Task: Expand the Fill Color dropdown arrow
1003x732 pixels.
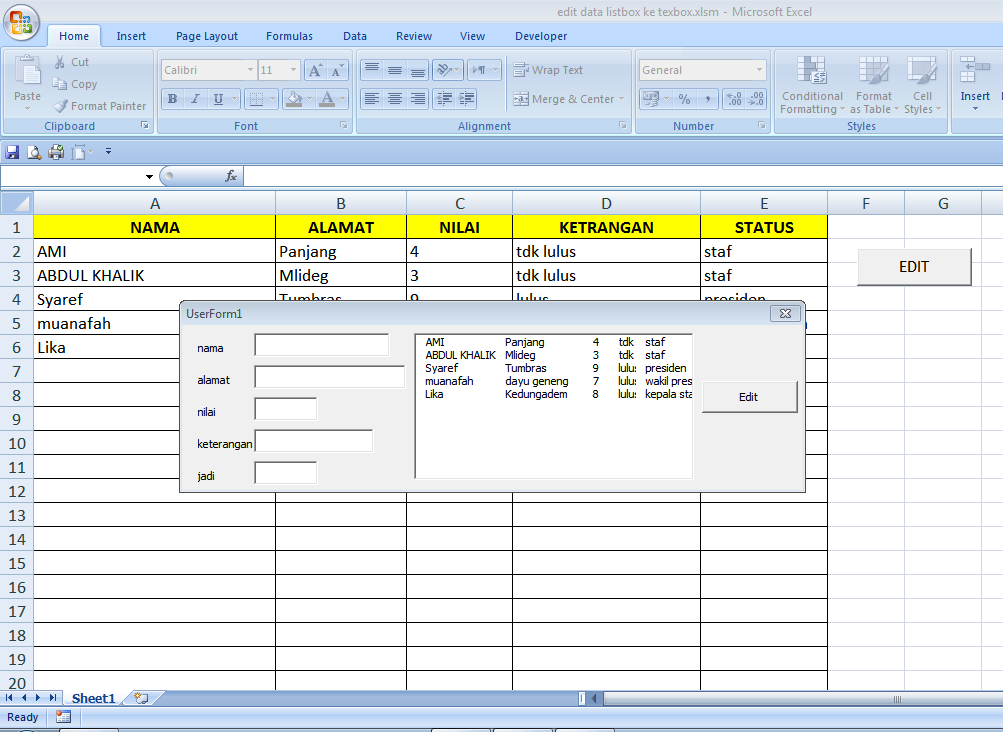Action: tap(310, 98)
